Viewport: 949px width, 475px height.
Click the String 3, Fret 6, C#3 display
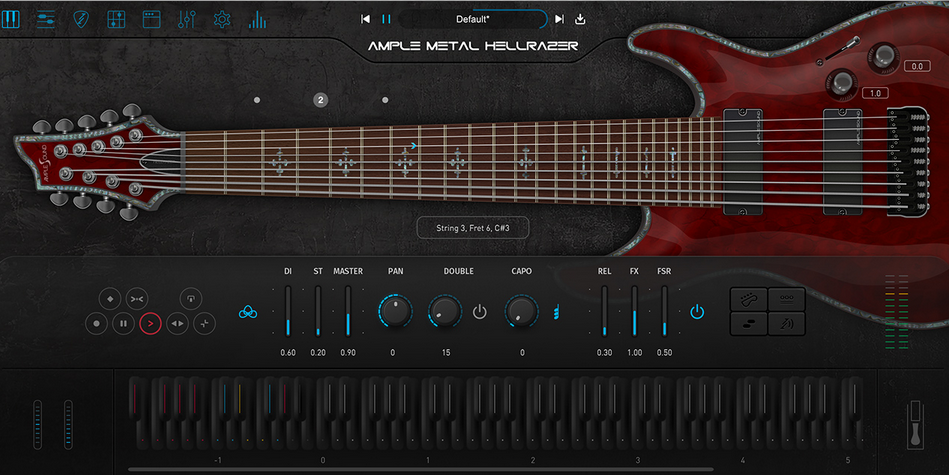(x=473, y=228)
